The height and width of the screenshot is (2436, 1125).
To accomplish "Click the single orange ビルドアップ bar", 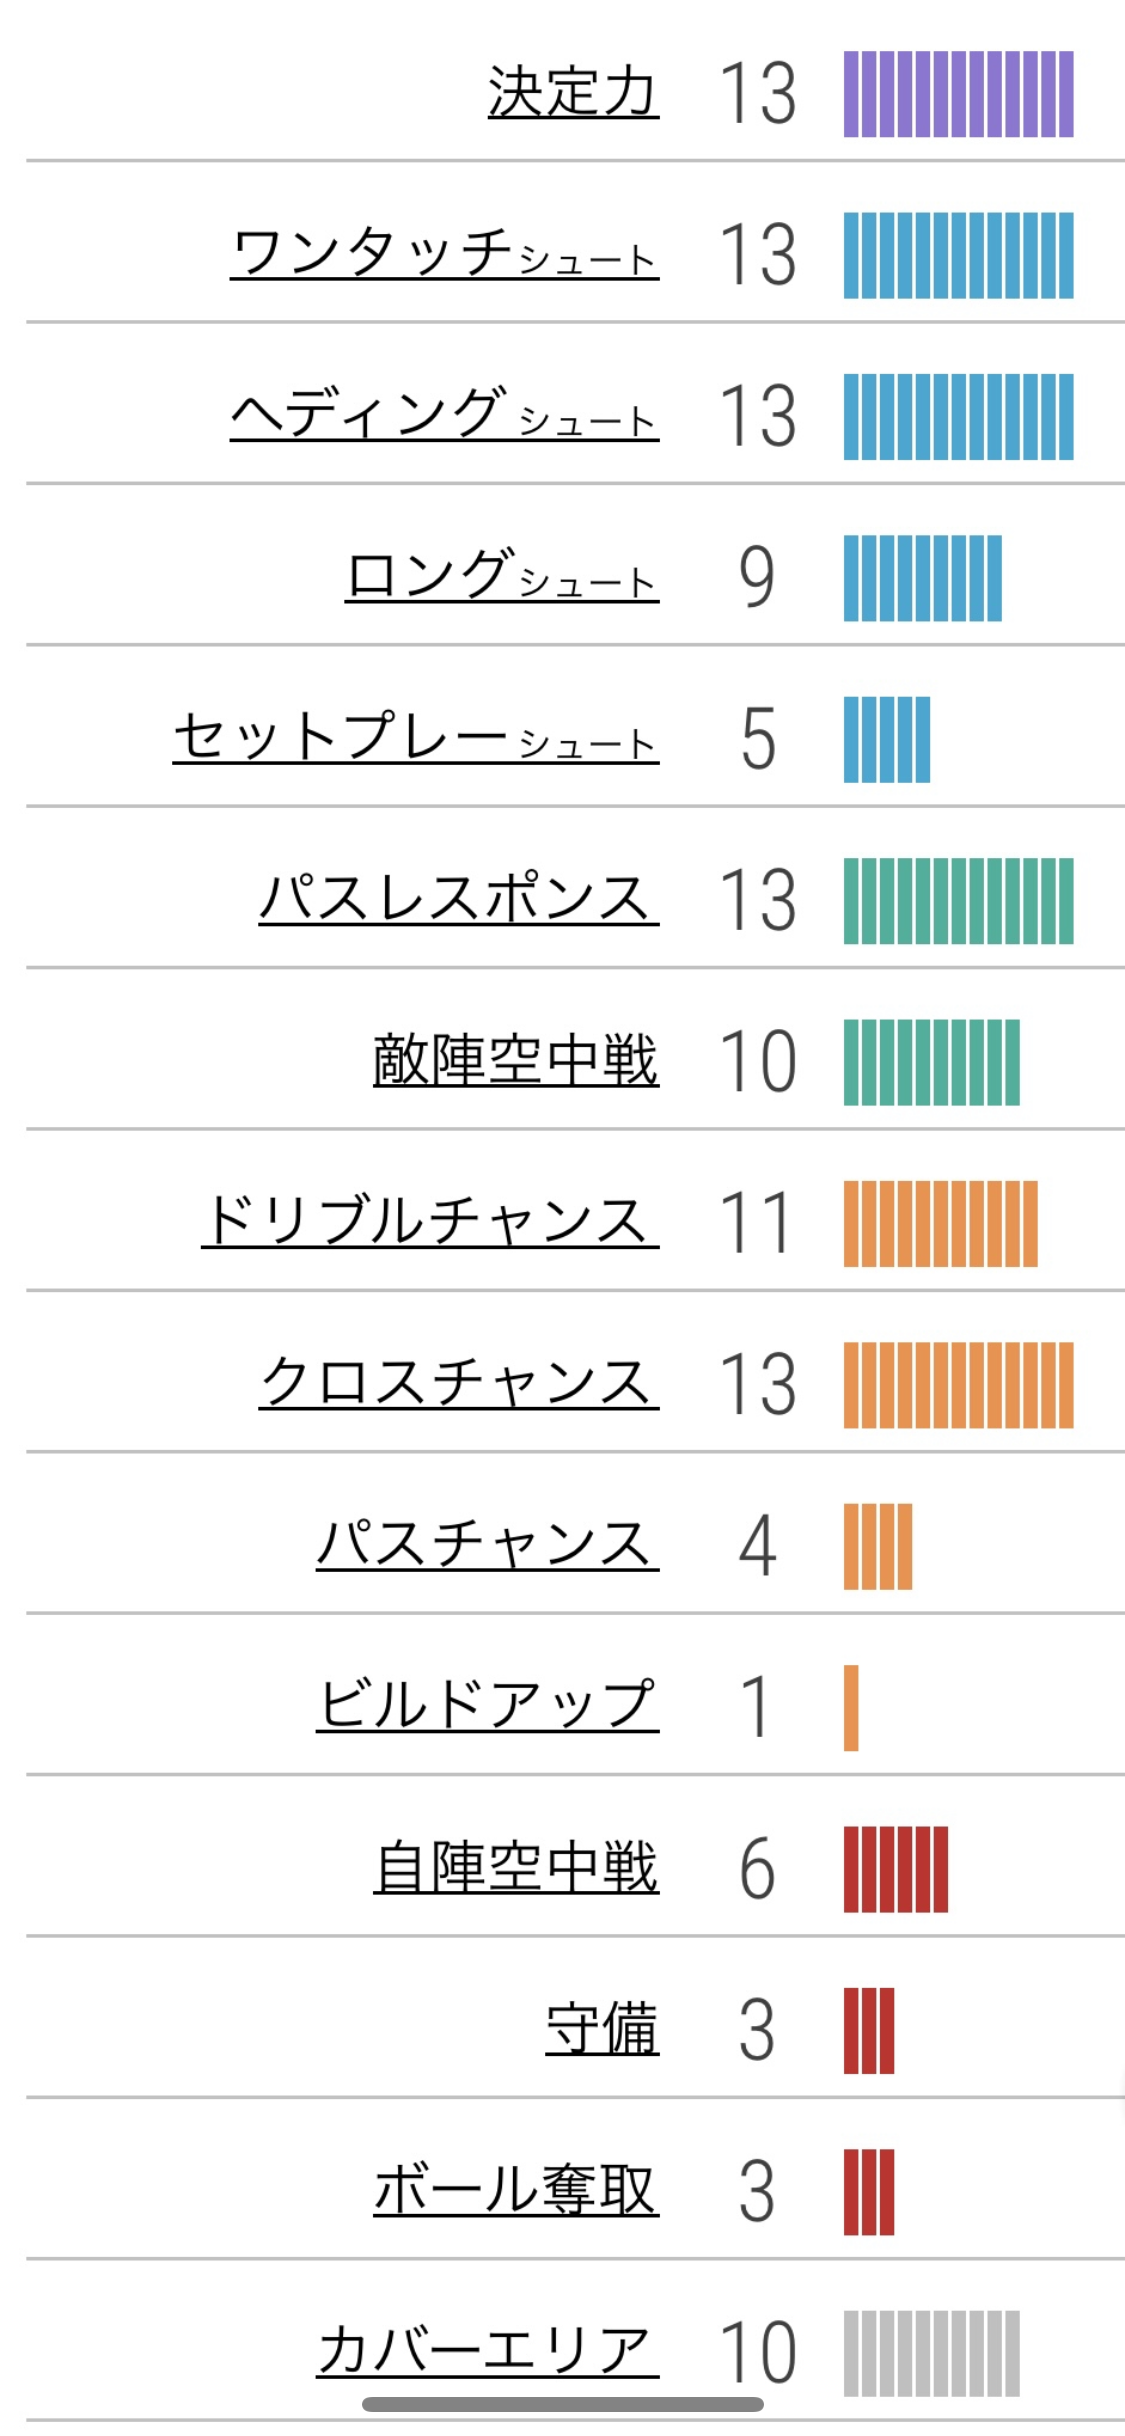I will coord(851,1708).
